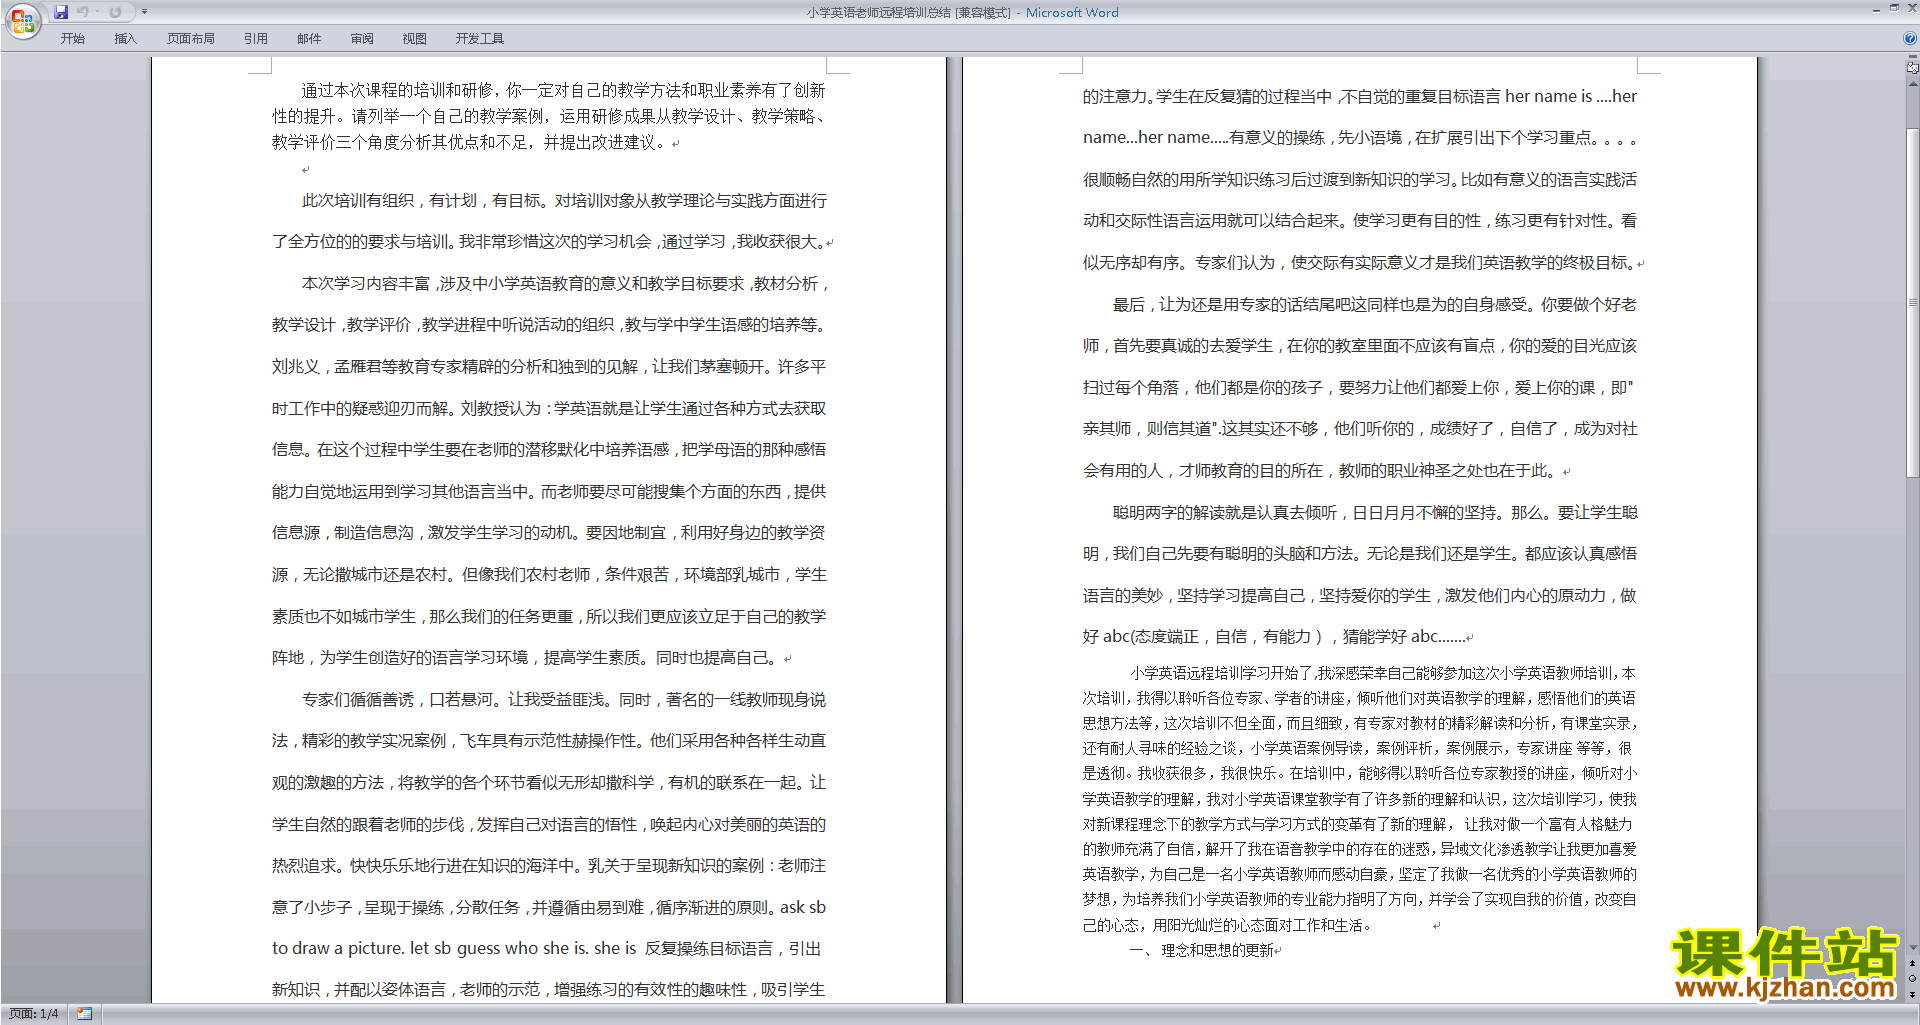
Task: Click the Next Page double-arrow button
Action: pos(1912,994)
